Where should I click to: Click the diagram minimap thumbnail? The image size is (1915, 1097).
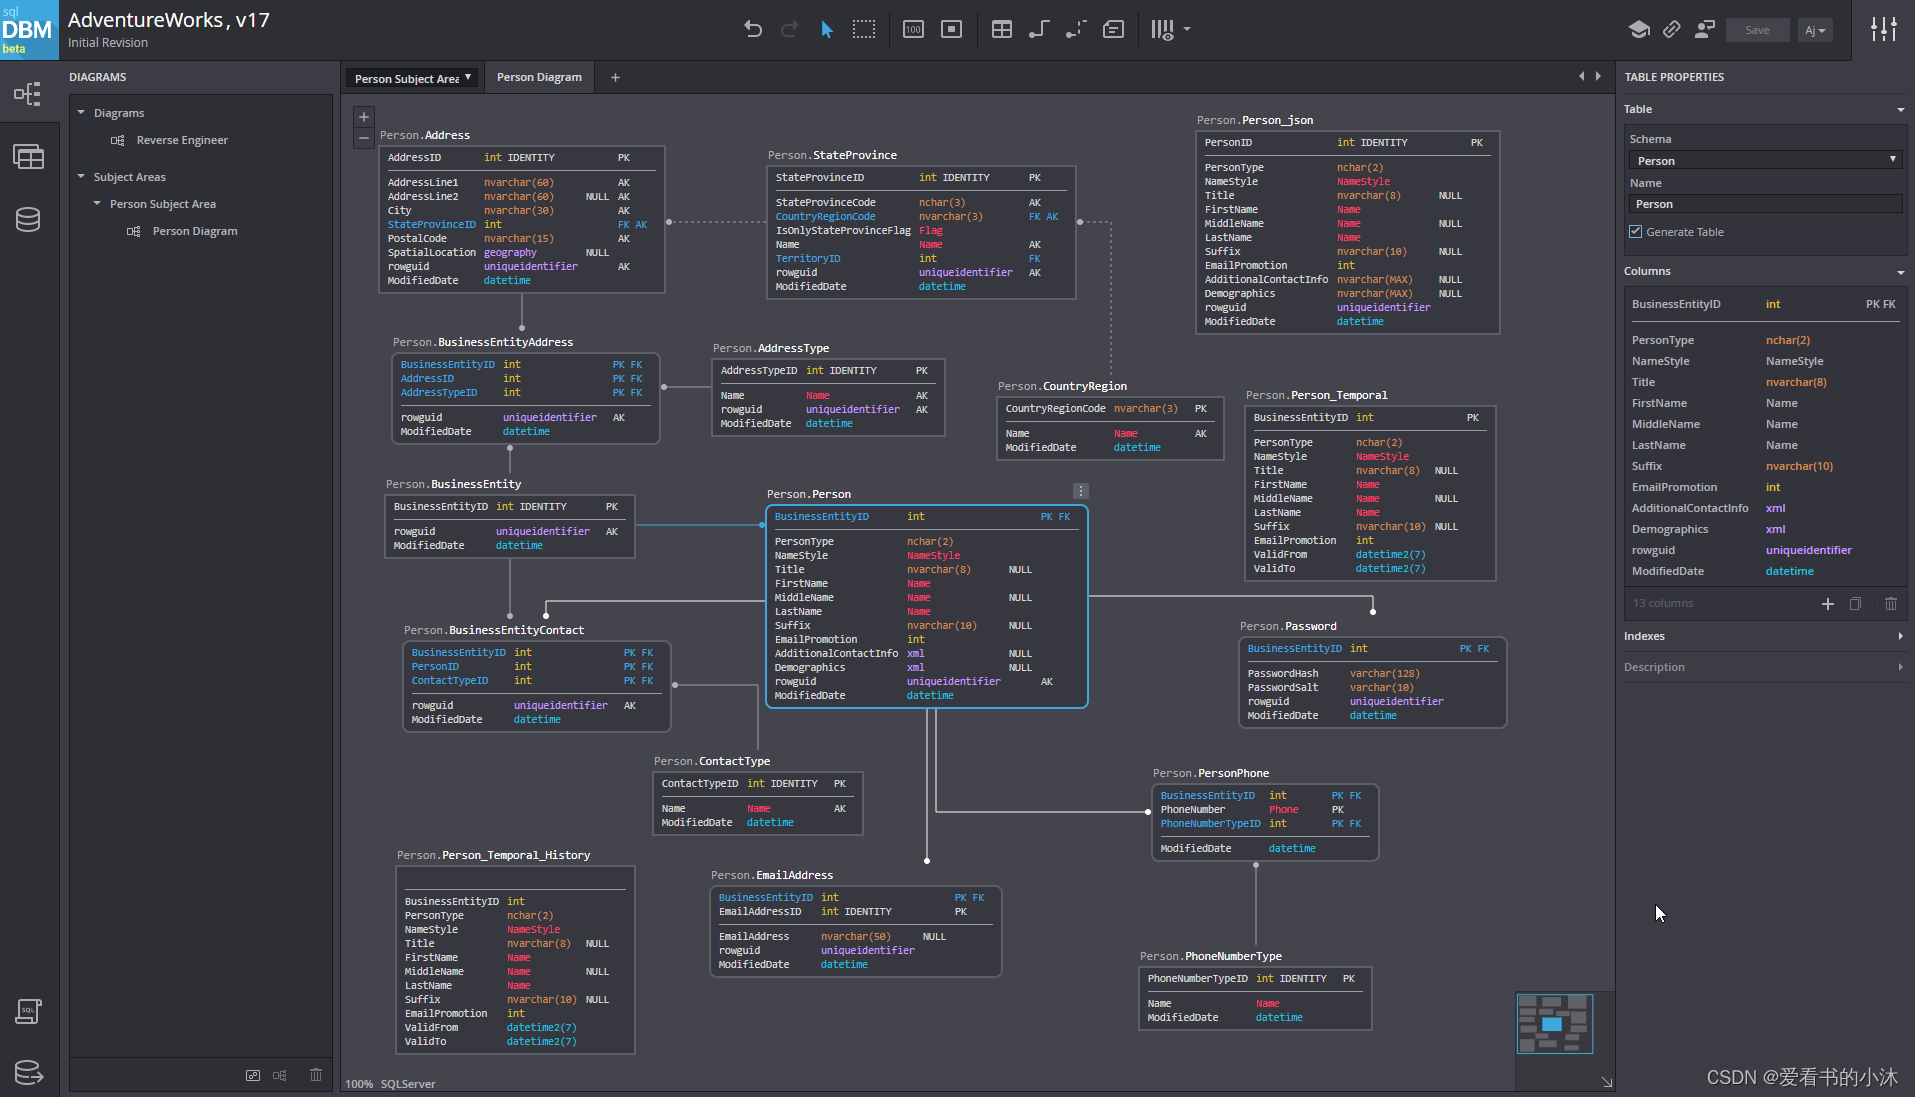1554,1023
